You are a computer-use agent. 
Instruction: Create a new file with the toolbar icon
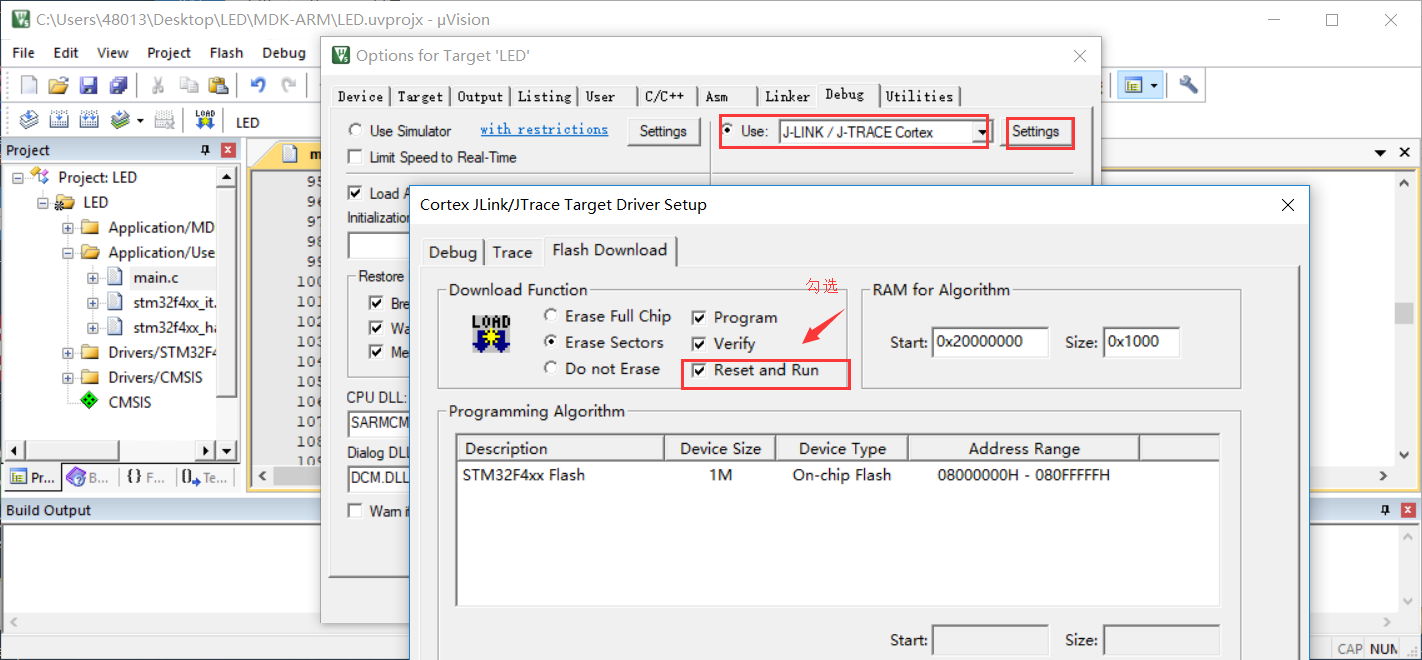[x=29, y=86]
